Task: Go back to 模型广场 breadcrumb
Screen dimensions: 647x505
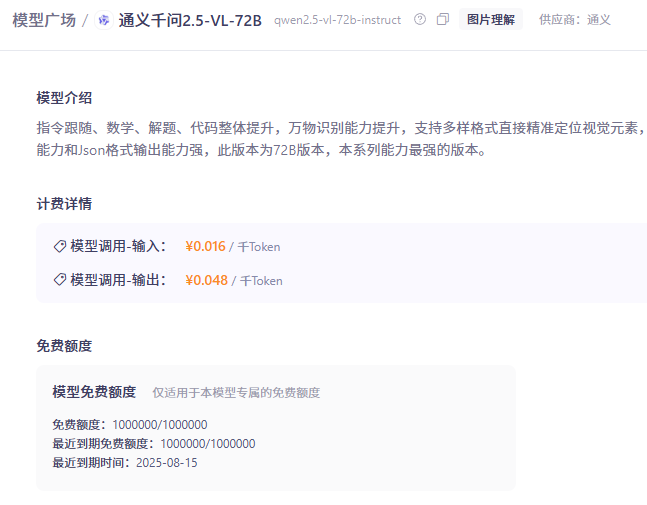Action: [x=44, y=20]
